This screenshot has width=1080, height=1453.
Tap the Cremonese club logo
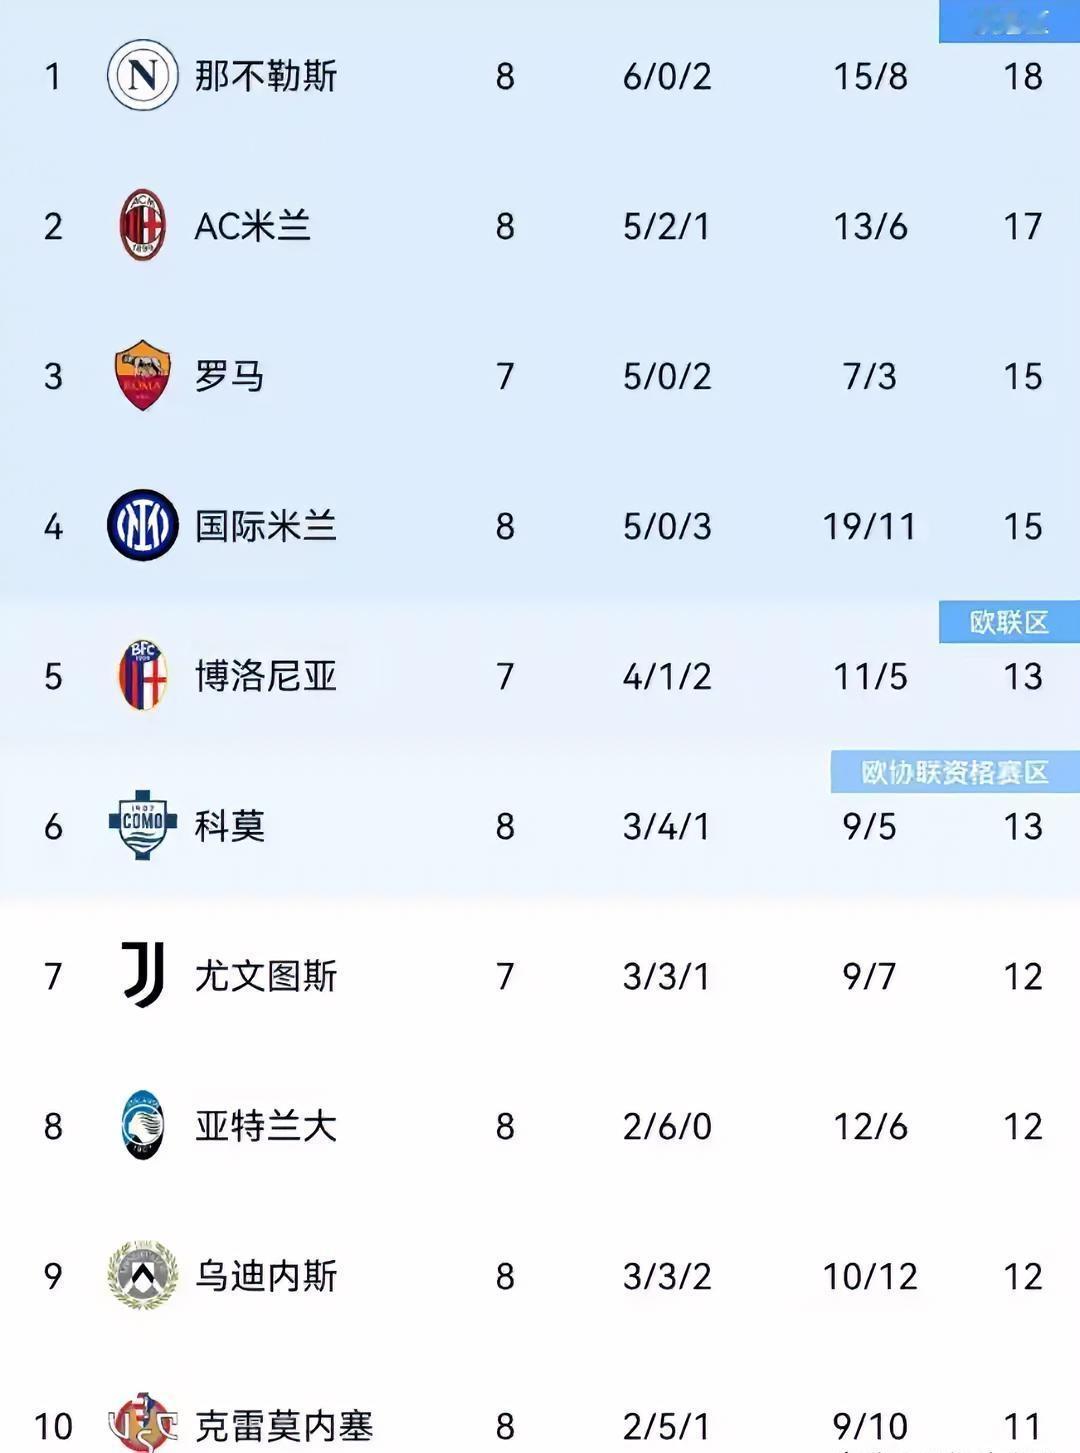point(143,1422)
